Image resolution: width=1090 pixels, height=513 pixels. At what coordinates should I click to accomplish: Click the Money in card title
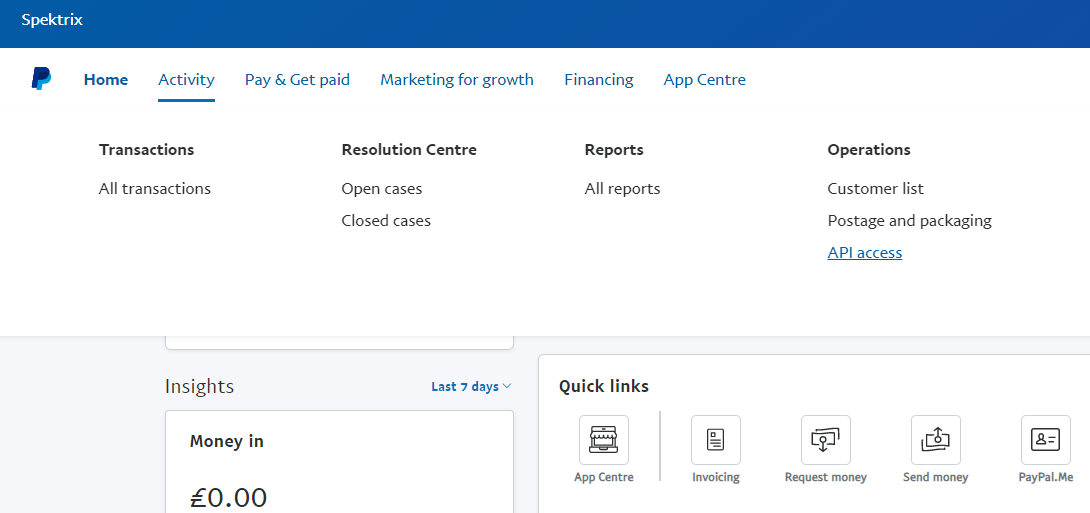click(227, 441)
